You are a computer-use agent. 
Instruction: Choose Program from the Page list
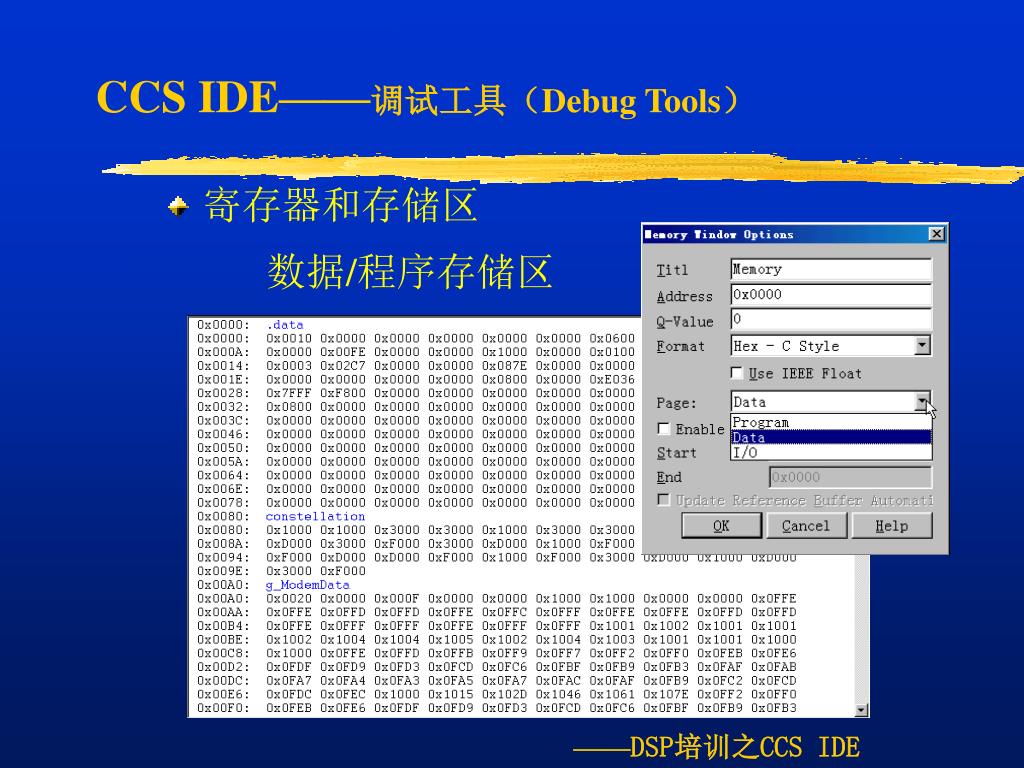[x=831, y=423]
